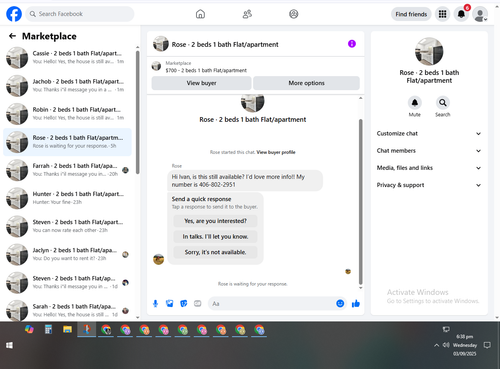Search in conversation magnifier icon

coord(443,103)
